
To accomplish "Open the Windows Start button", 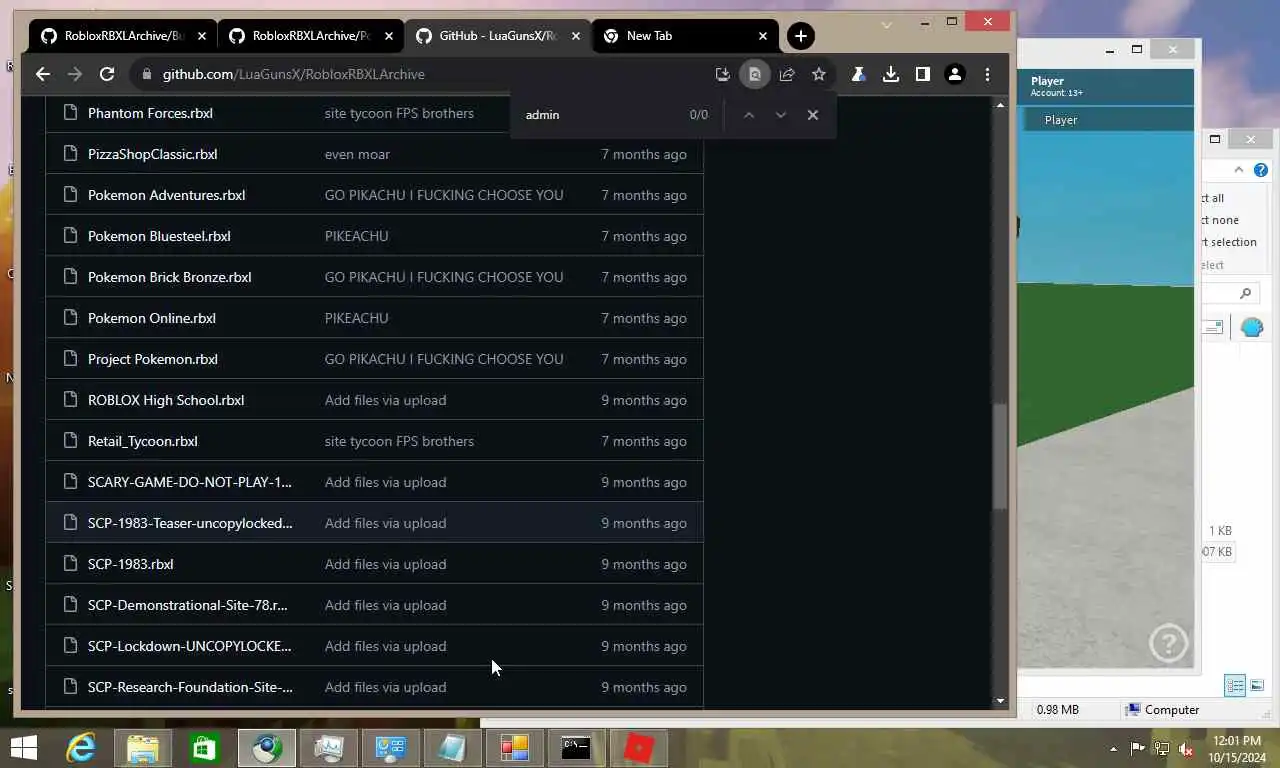I will pos(24,748).
